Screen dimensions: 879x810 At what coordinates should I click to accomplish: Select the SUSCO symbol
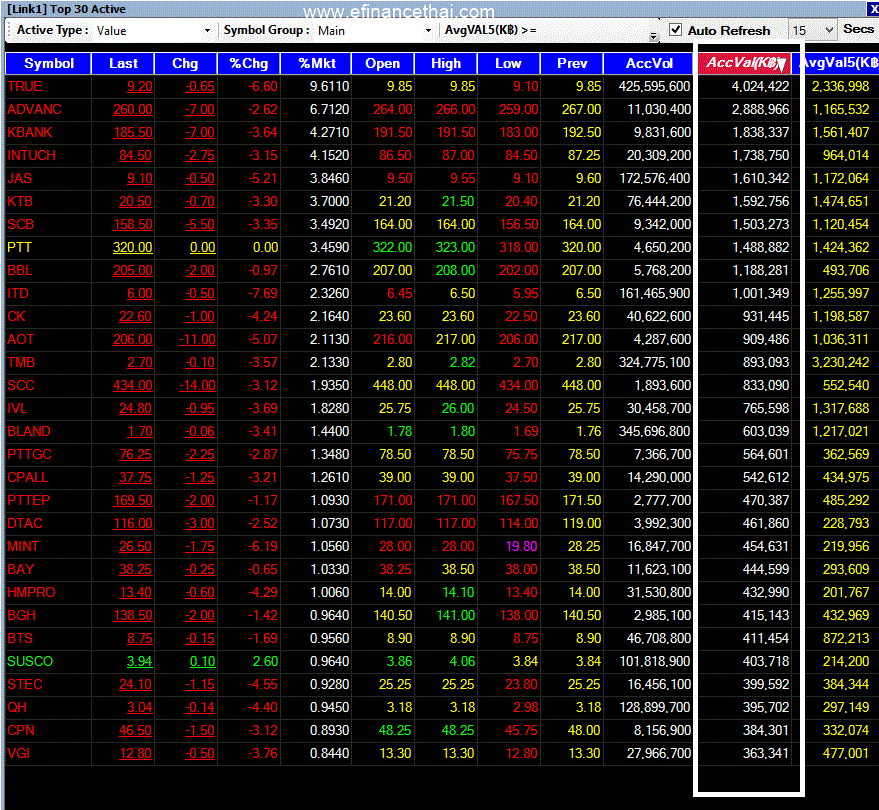pos(30,661)
